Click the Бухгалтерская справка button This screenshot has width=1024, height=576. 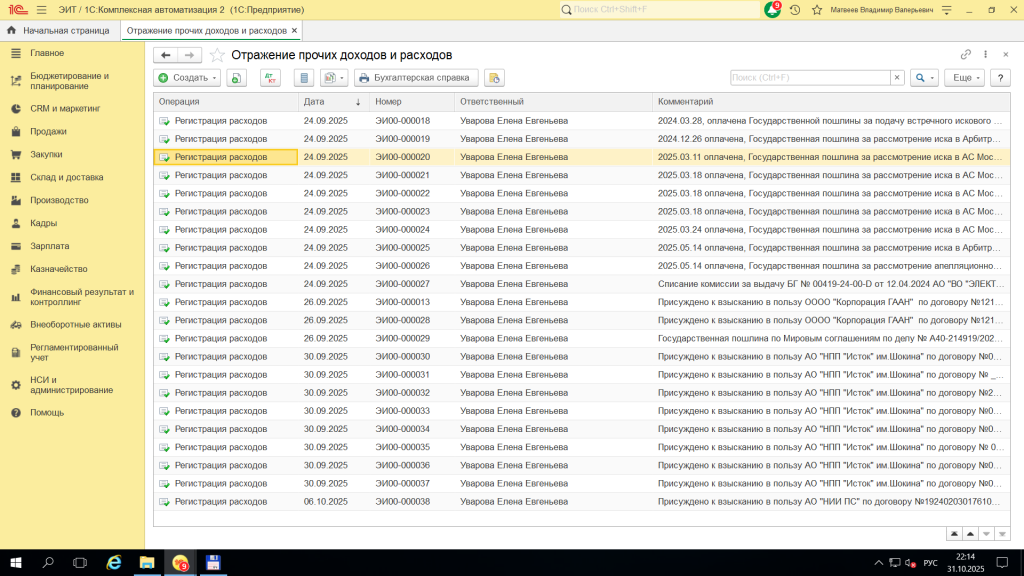[x=418, y=77]
